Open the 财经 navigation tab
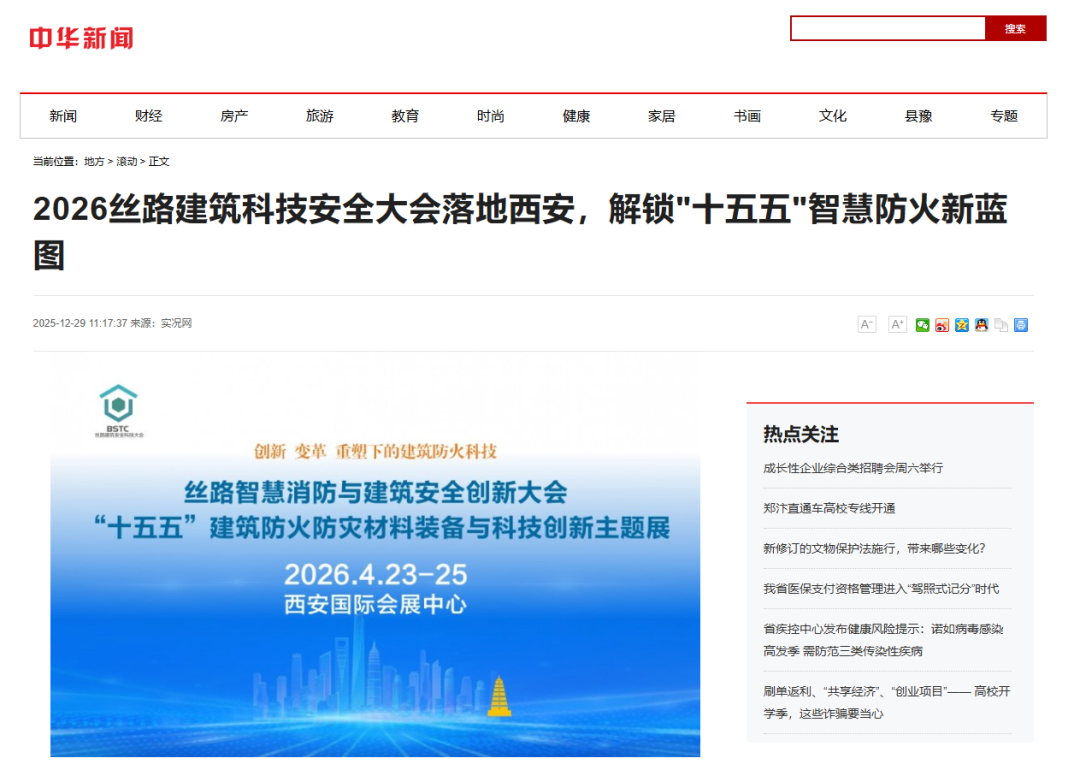The width and height of the screenshot is (1080, 764). tap(148, 116)
